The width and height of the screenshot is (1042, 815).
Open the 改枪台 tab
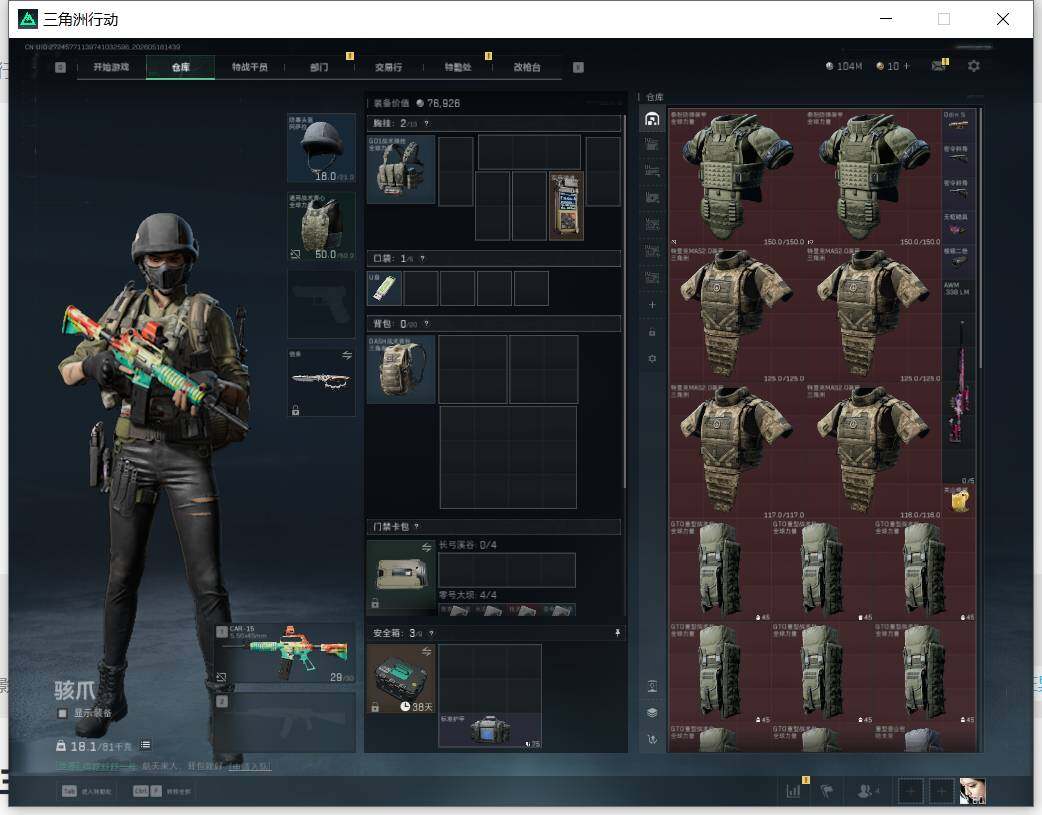pos(527,67)
